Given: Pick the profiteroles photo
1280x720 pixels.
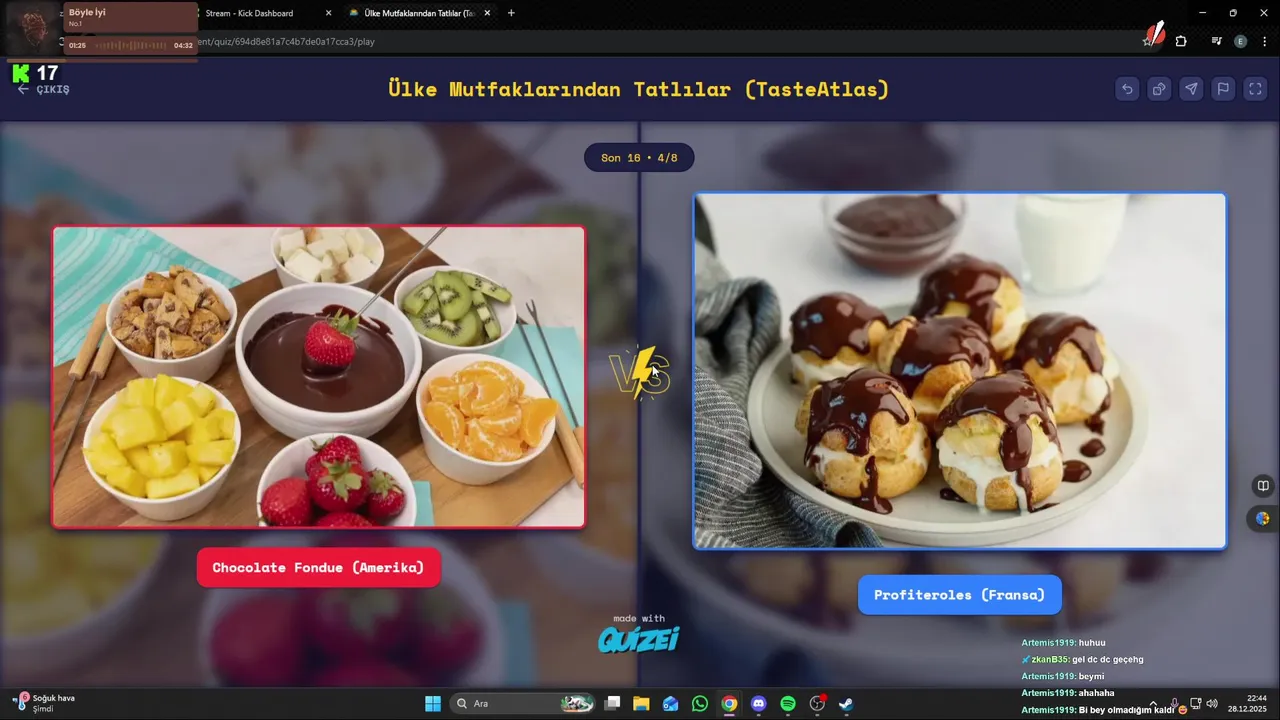Looking at the screenshot, I should coord(959,371).
